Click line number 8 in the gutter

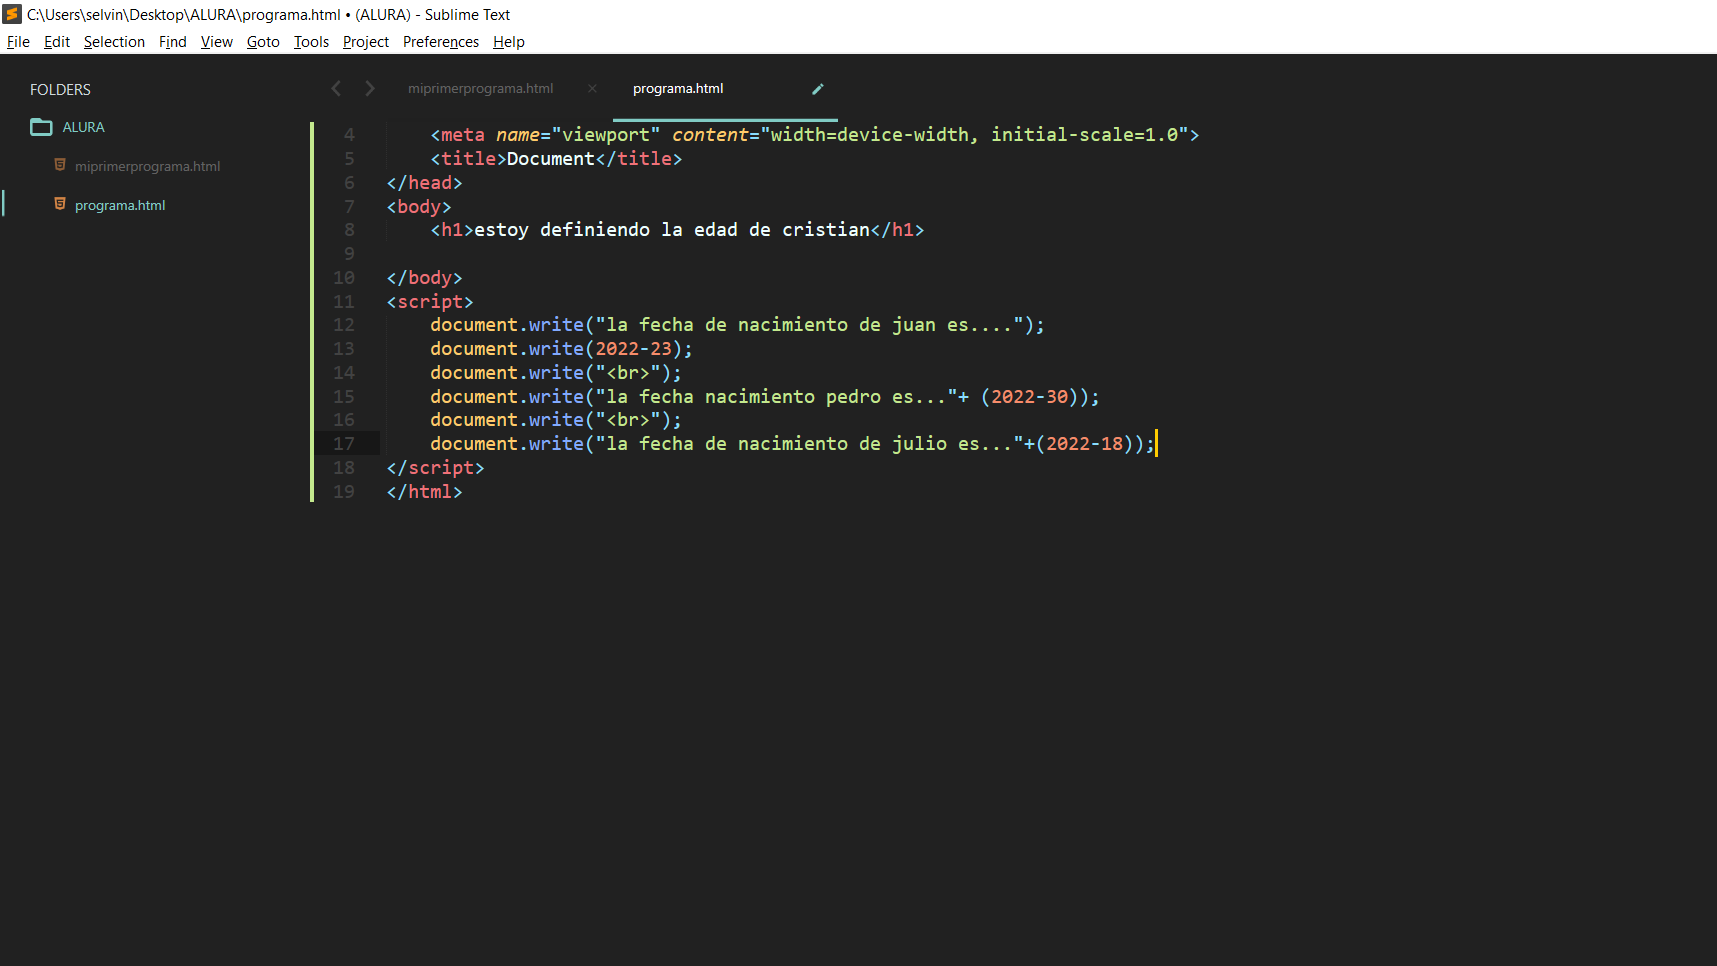(349, 230)
